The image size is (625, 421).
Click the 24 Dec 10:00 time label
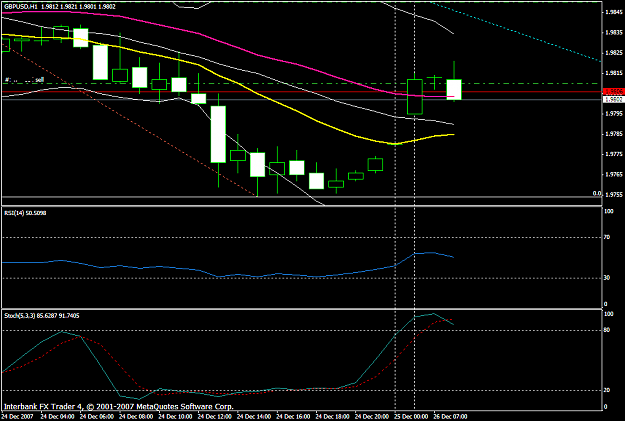coord(175,417)
